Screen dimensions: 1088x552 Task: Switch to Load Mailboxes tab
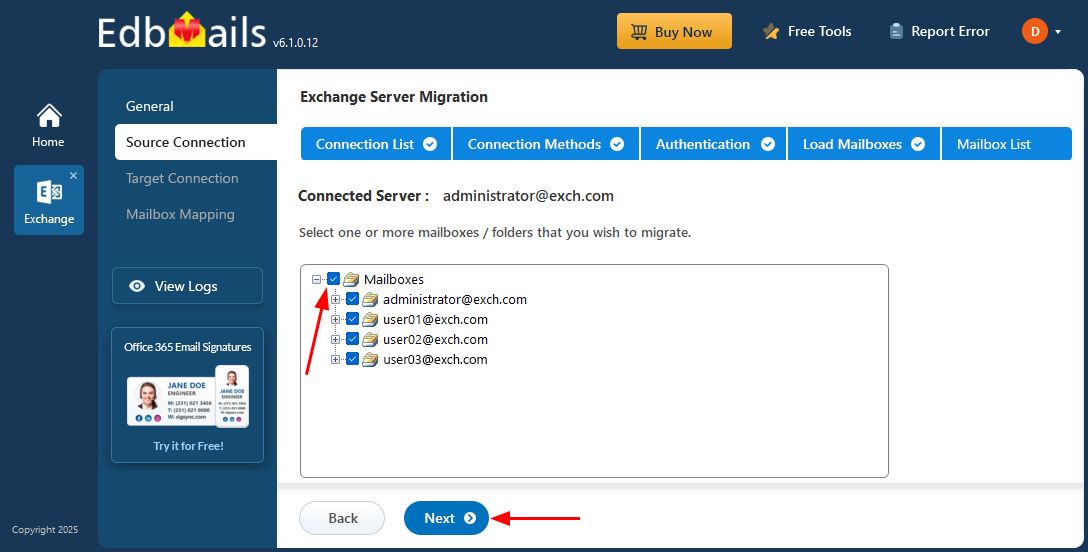coord(864,144)
